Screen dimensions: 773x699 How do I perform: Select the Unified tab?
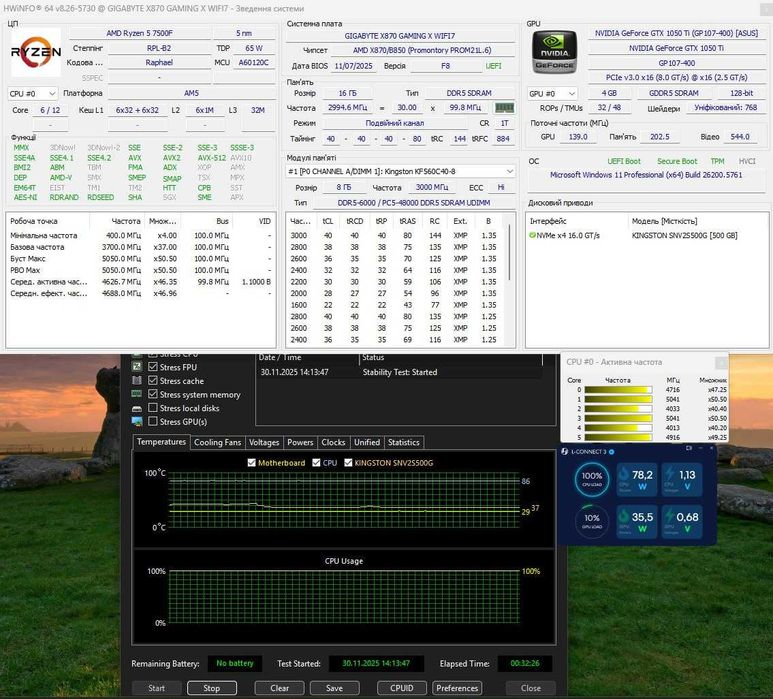pyautogui.click(x=367, y=442)
